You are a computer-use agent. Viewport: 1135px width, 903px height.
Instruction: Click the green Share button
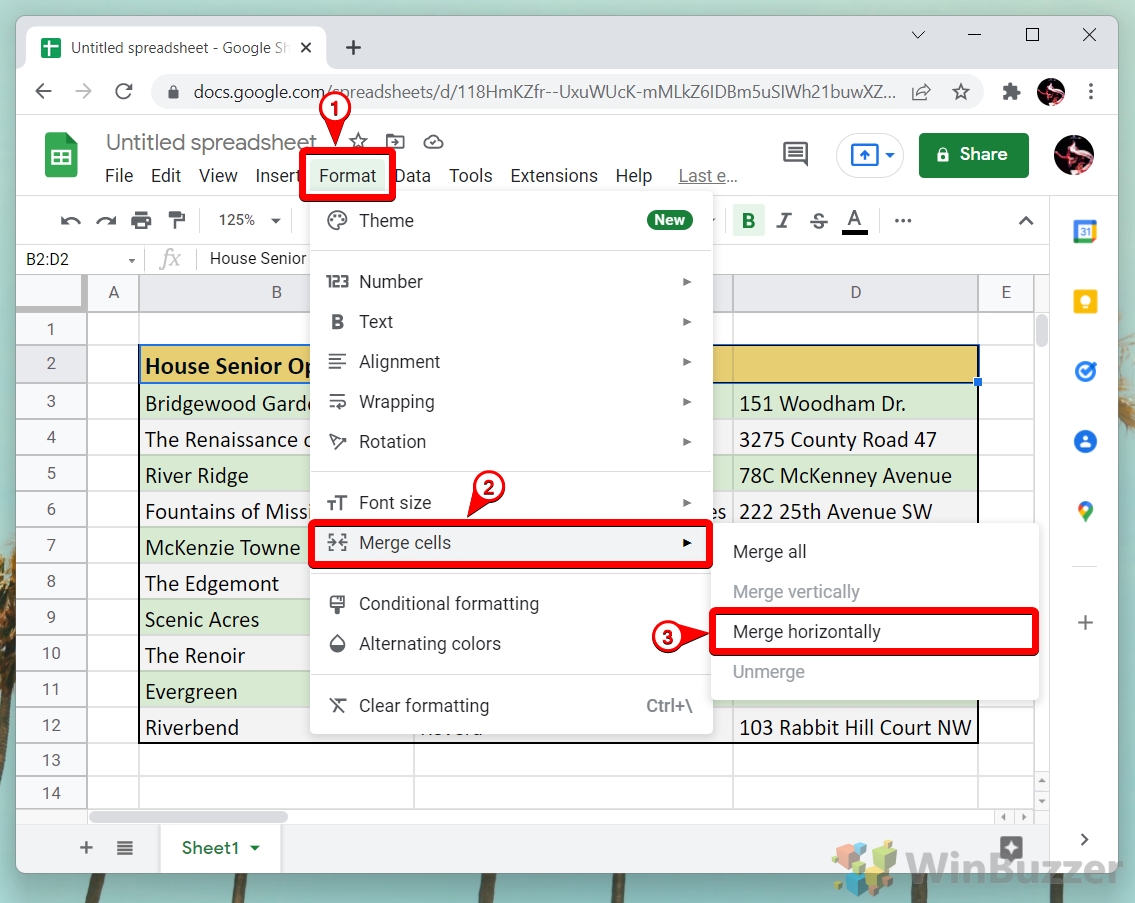(x=974, y=155)
